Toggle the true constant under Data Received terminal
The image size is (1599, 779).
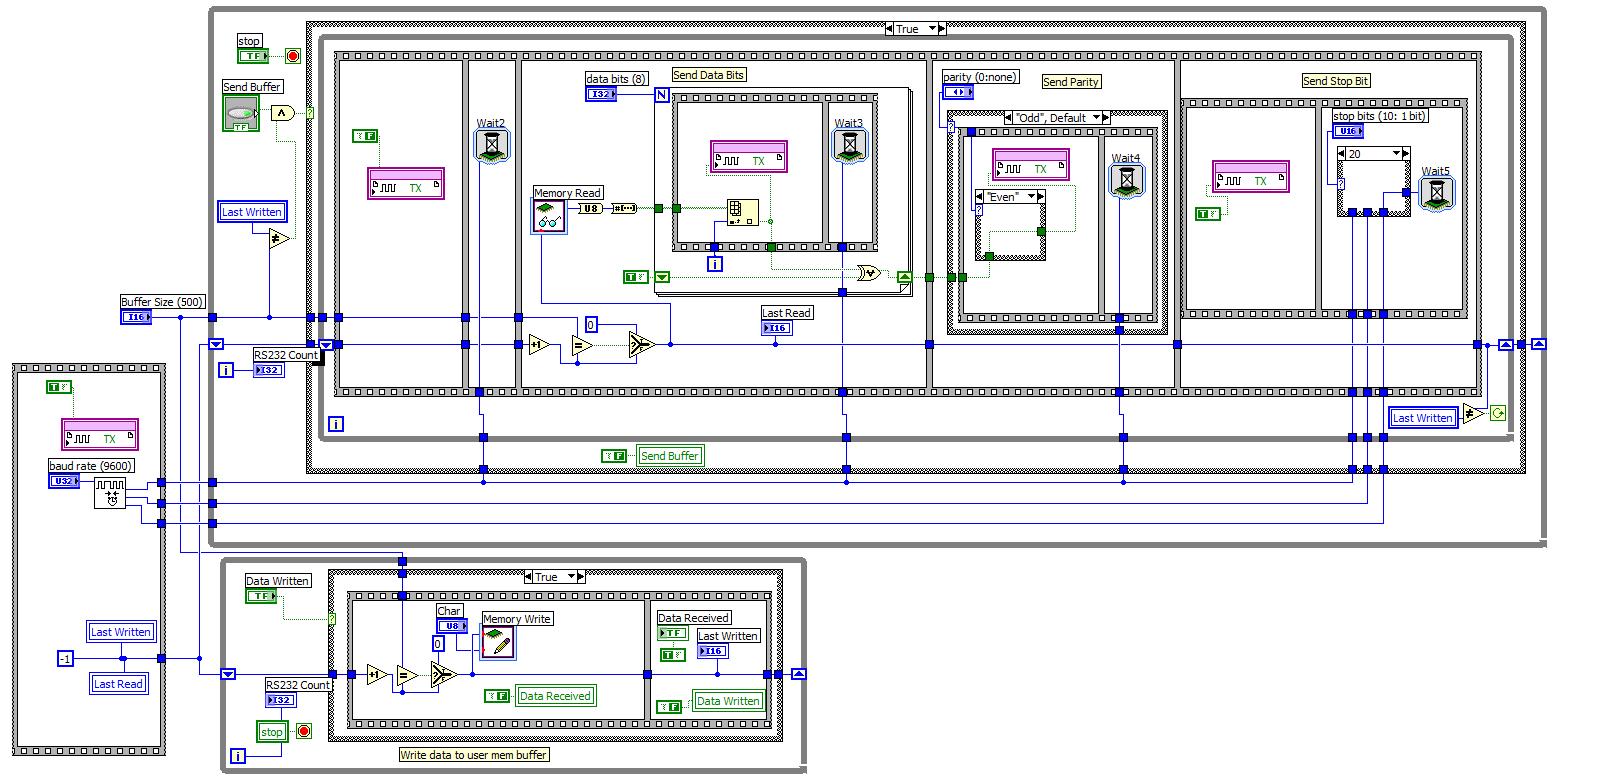click(x=673, y=655)
